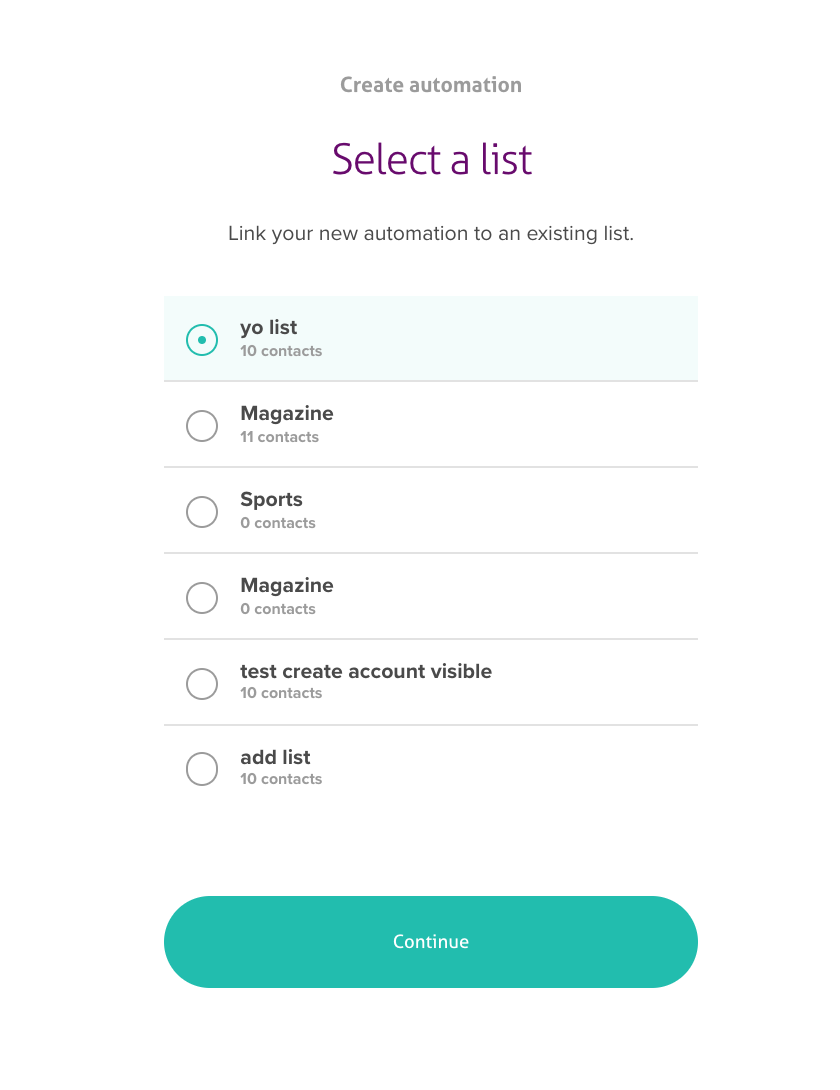Click "0 contacts" text under Sports
Viewport: 840px width, 1090px height.
(x=277, y=523)
